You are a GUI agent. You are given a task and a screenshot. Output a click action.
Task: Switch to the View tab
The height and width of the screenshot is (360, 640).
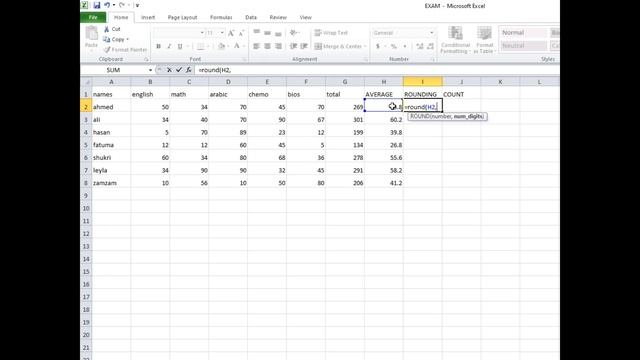(305, 18)
